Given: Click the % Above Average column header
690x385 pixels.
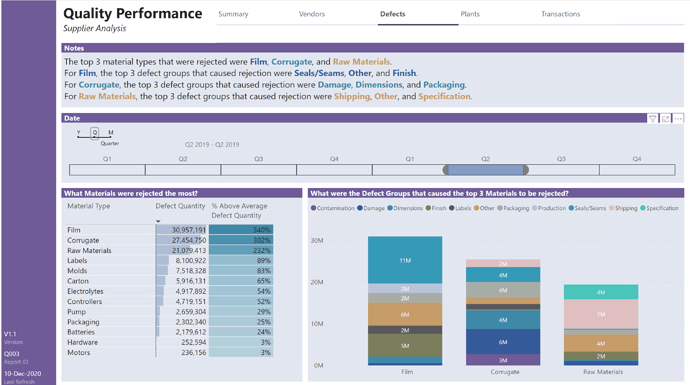Looking at the screenshot, I should tap(239, 211).
